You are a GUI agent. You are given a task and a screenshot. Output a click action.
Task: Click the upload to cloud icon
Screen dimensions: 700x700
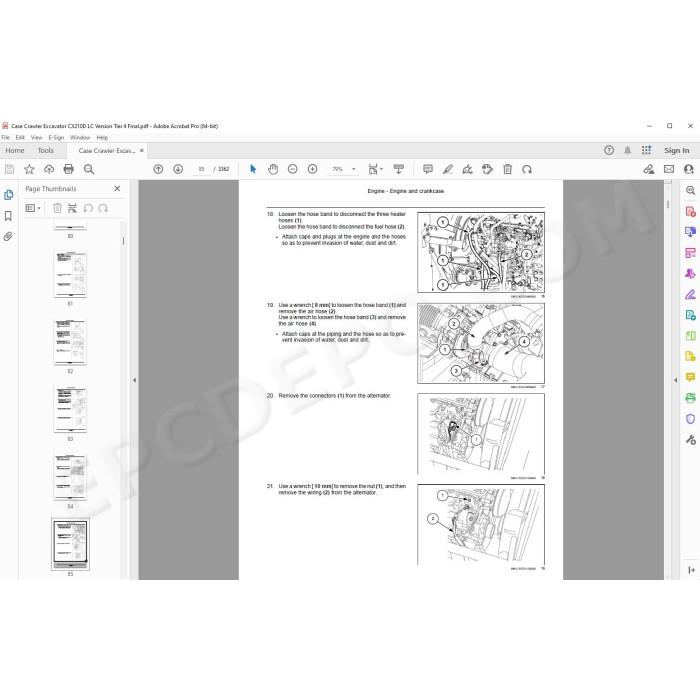[x=49, y=169]
